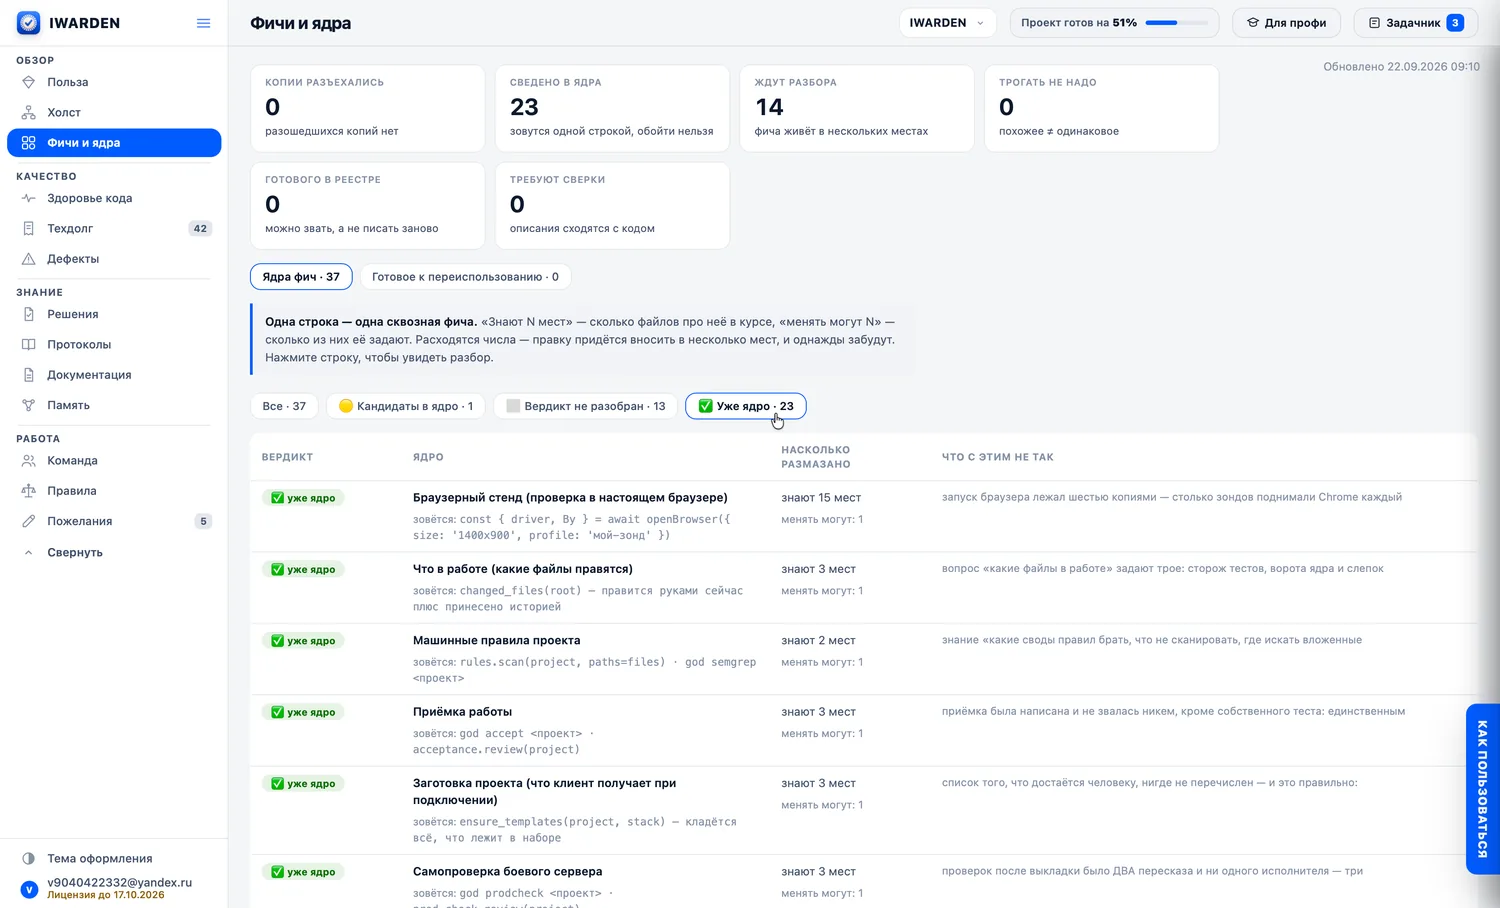Screen dimensions: 1500x908
Task: Open Пожелания with badge 5
Action: point(114,521)
